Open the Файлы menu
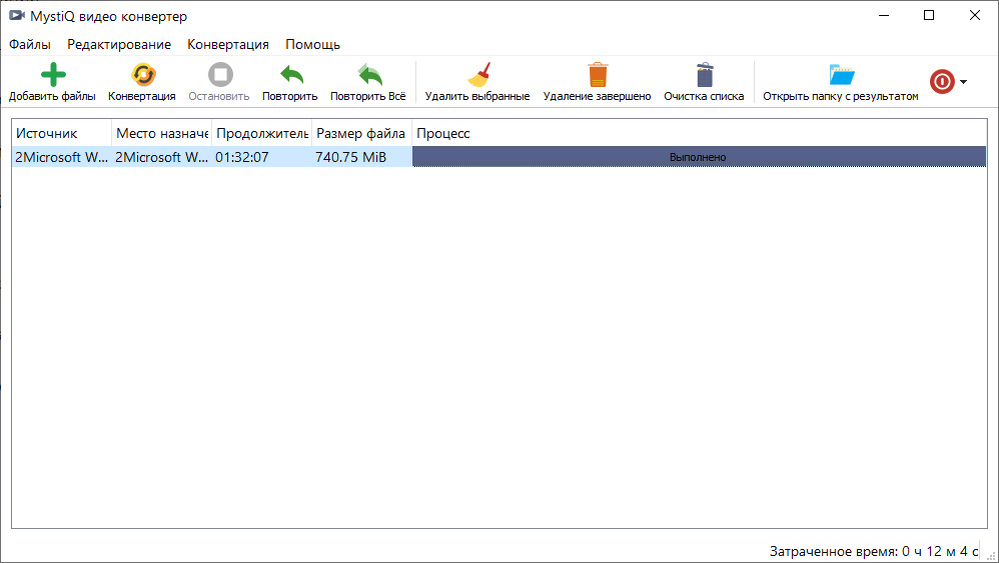 (30, 45)
